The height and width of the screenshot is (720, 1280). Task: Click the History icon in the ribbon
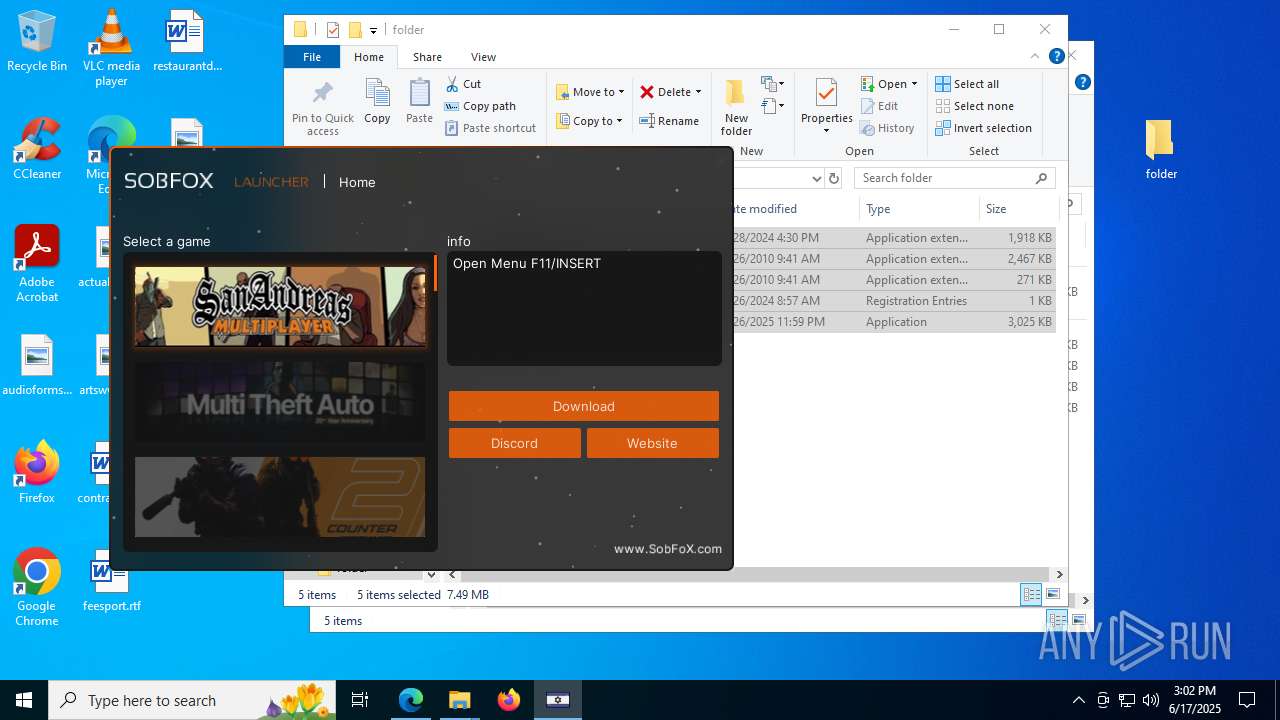pyautogui.click(x=868, y=128)
